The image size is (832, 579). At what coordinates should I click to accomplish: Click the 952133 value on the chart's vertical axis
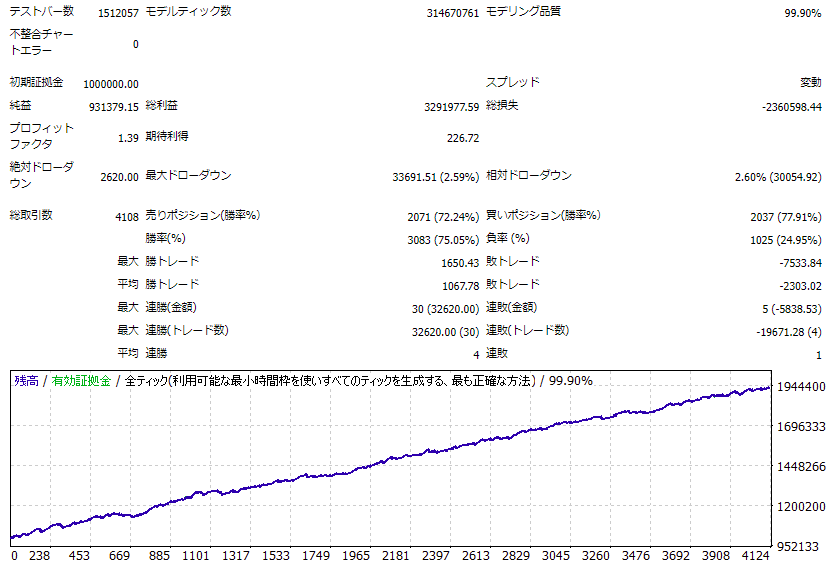804,547
